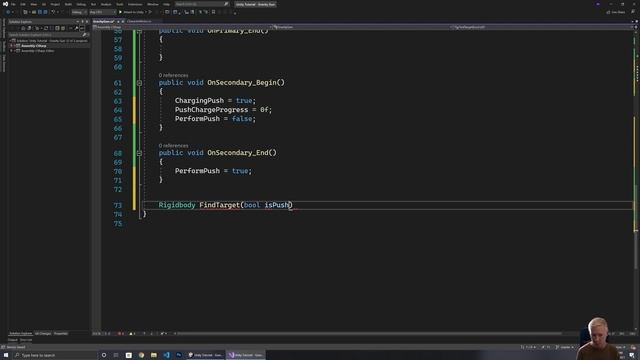The image size is (640, 360).
Task: Switch to the active GravityGun.cs tab
Action: pyautogui.click(x=104, y=22)
